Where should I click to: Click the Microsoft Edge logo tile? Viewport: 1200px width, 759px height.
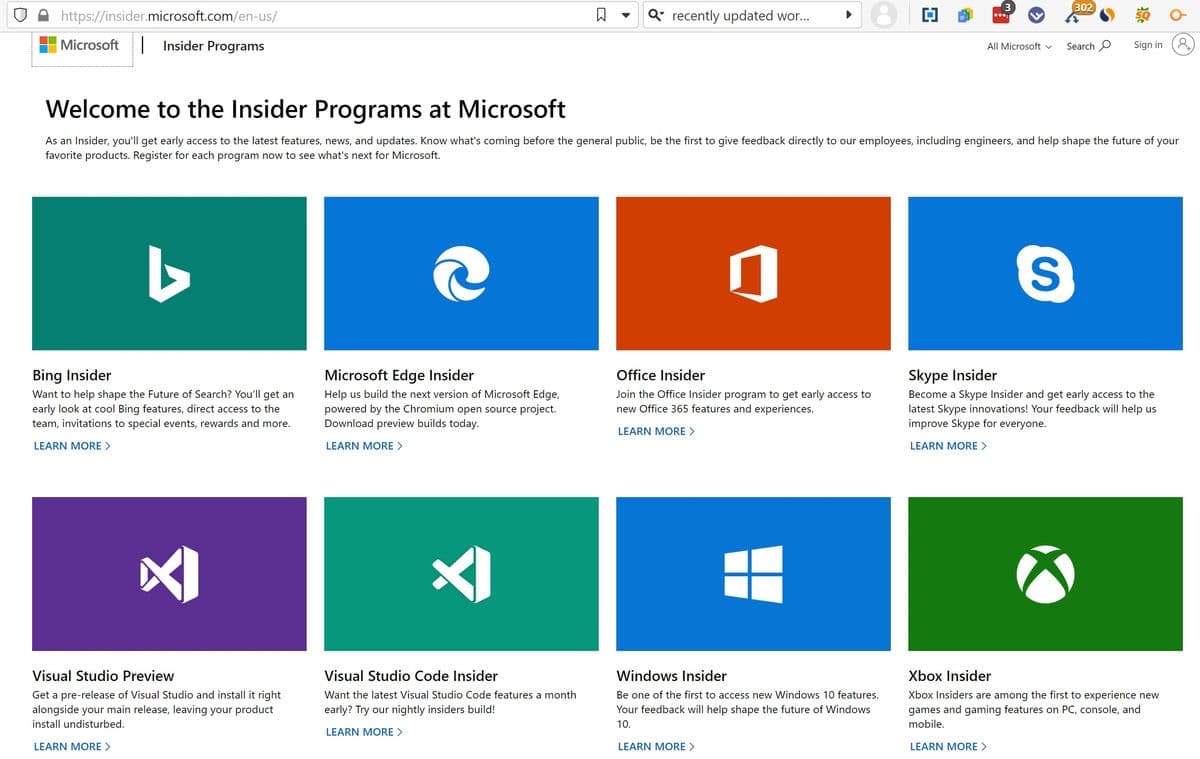click(x=461, y=273)
